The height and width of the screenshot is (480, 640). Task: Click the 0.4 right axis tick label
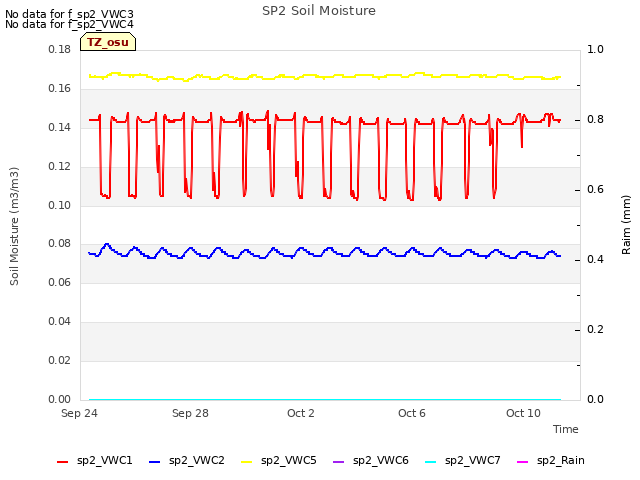coord(595,260)
